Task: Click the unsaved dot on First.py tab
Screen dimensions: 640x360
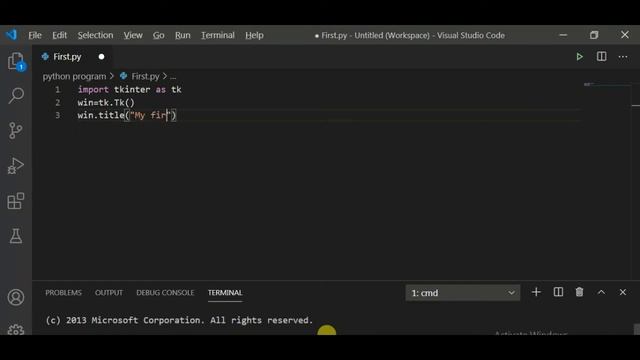Action: tap(101, 57)
